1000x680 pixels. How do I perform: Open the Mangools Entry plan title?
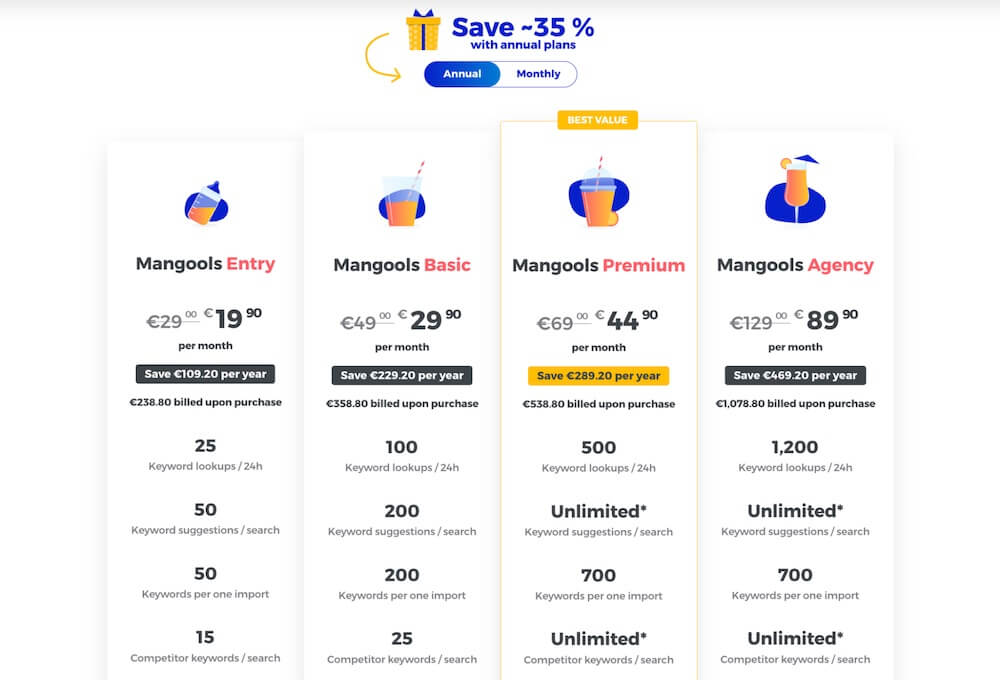point(205,263)
